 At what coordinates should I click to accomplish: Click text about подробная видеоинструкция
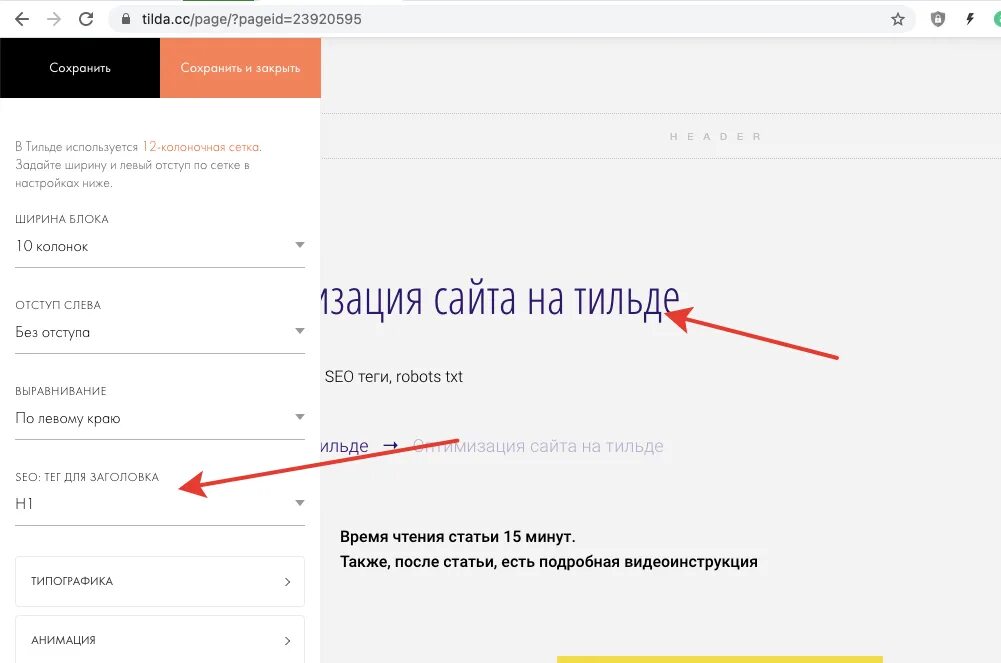pos(548,562)
